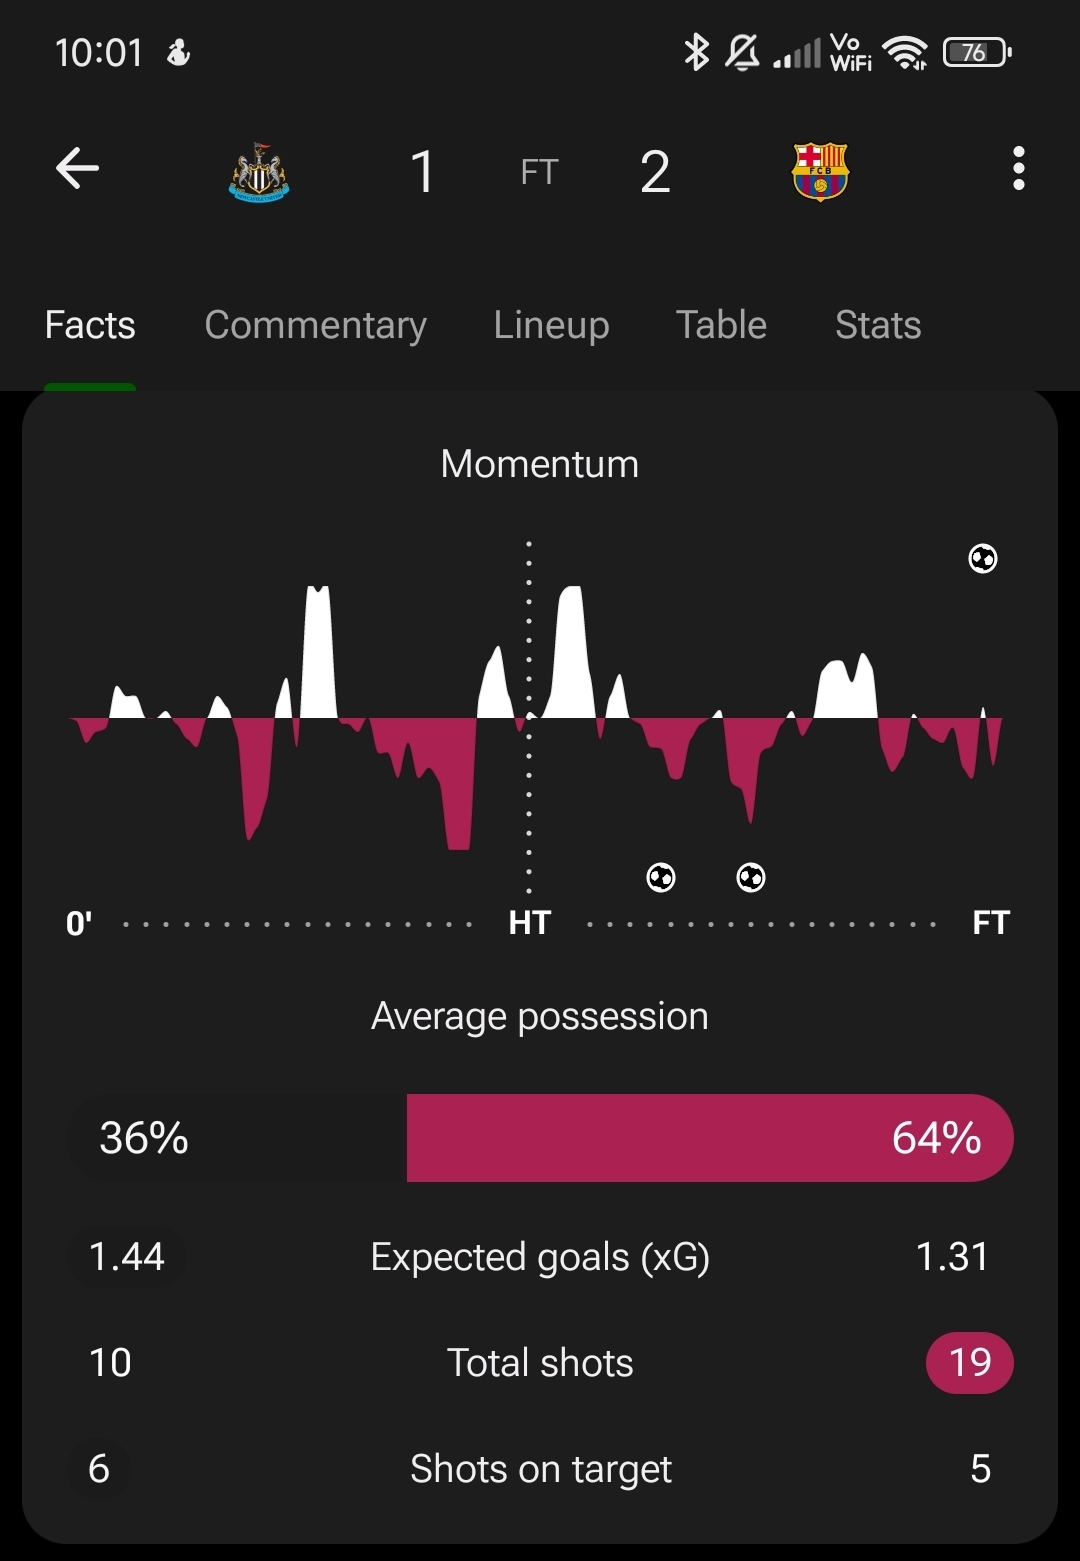
Task: Tap the top-right goal ball marker
Action: click(x=983, y=558)
